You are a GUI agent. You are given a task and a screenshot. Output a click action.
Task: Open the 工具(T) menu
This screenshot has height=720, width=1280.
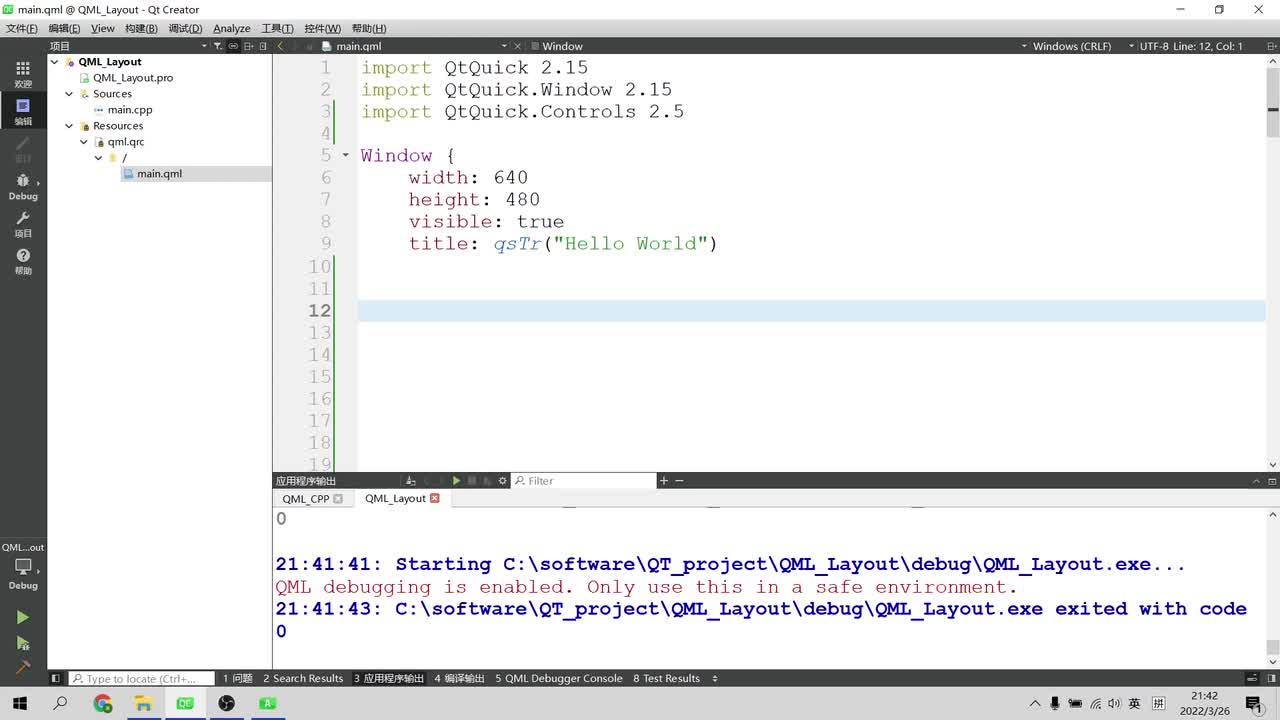pos(277,28)
